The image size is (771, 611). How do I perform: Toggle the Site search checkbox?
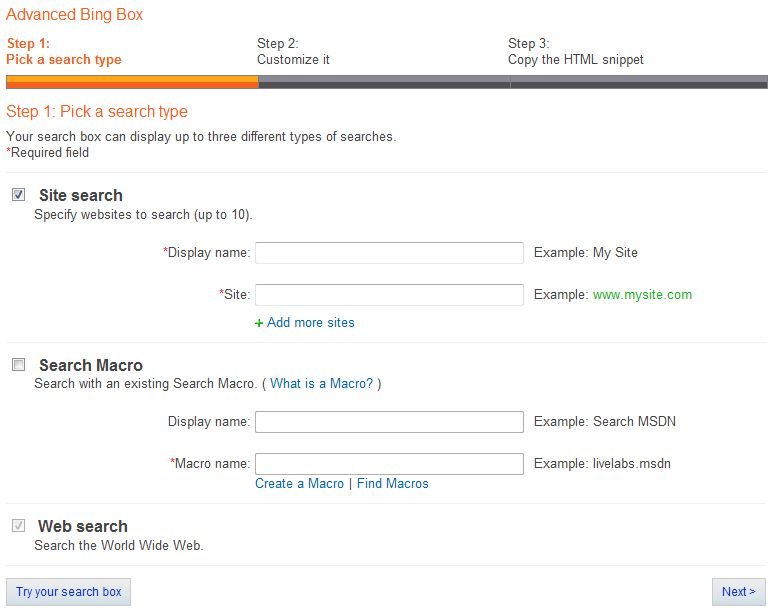point(18,195)
